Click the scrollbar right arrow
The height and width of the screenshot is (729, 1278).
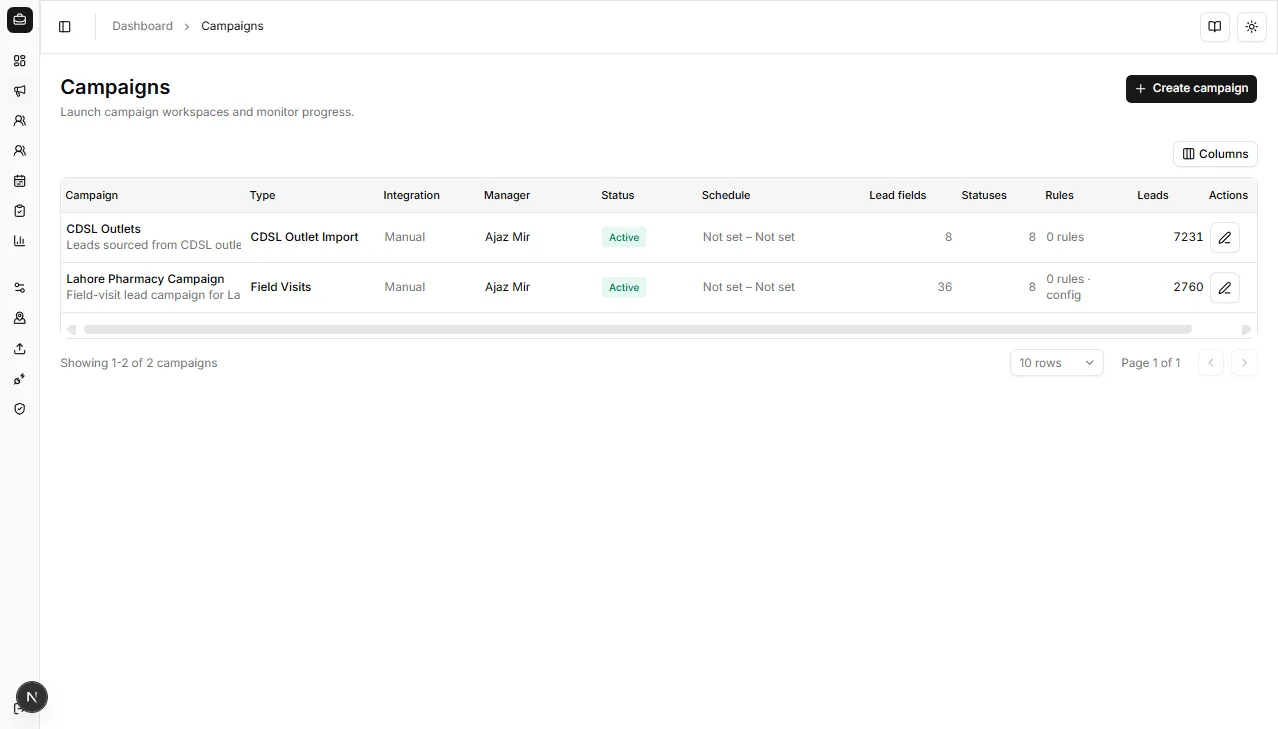point(1246,329)
